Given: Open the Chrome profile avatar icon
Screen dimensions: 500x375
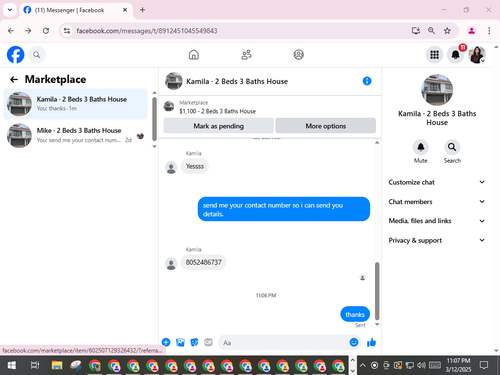Looking at the screenshot, I should (x=471, y=31).
